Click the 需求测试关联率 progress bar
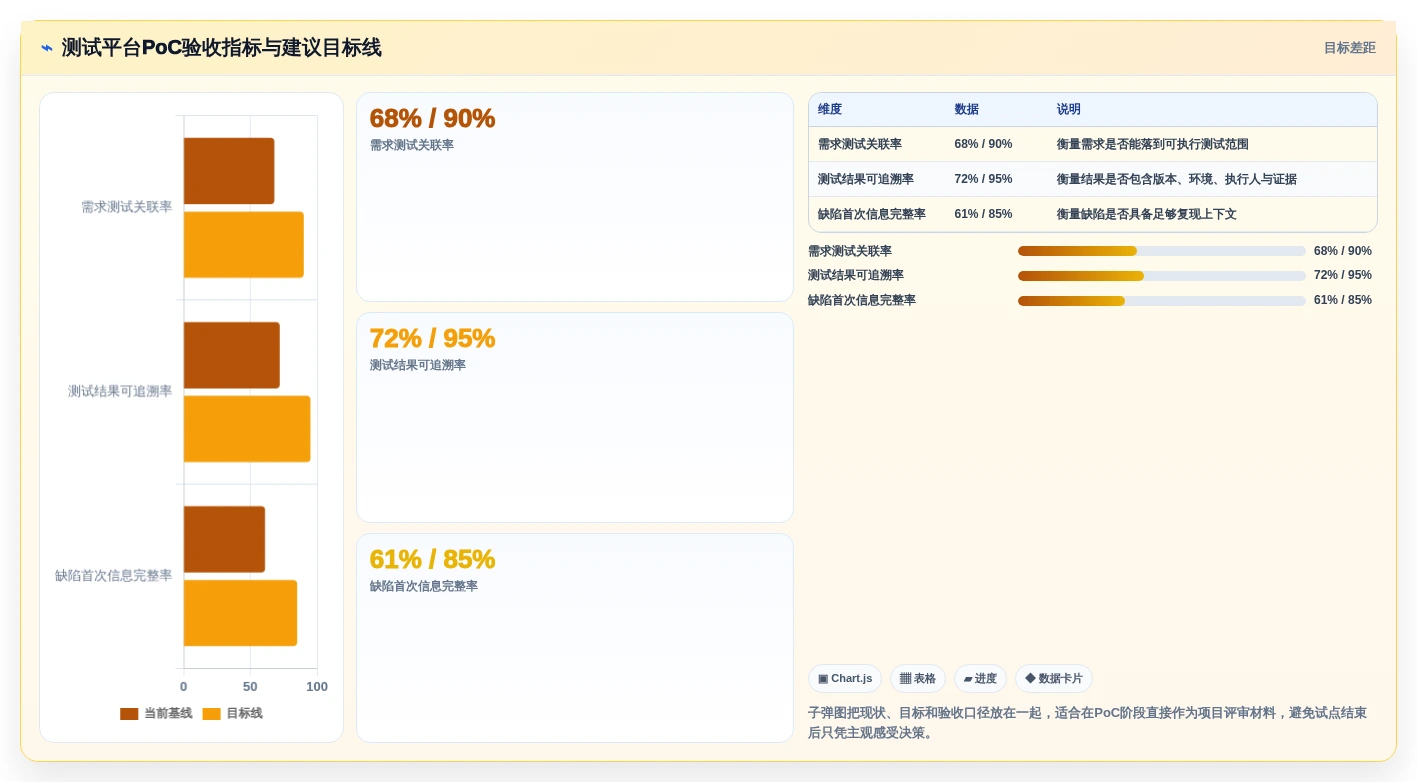The height and width of the screenshot is (782, 1417). point(1162,251)
